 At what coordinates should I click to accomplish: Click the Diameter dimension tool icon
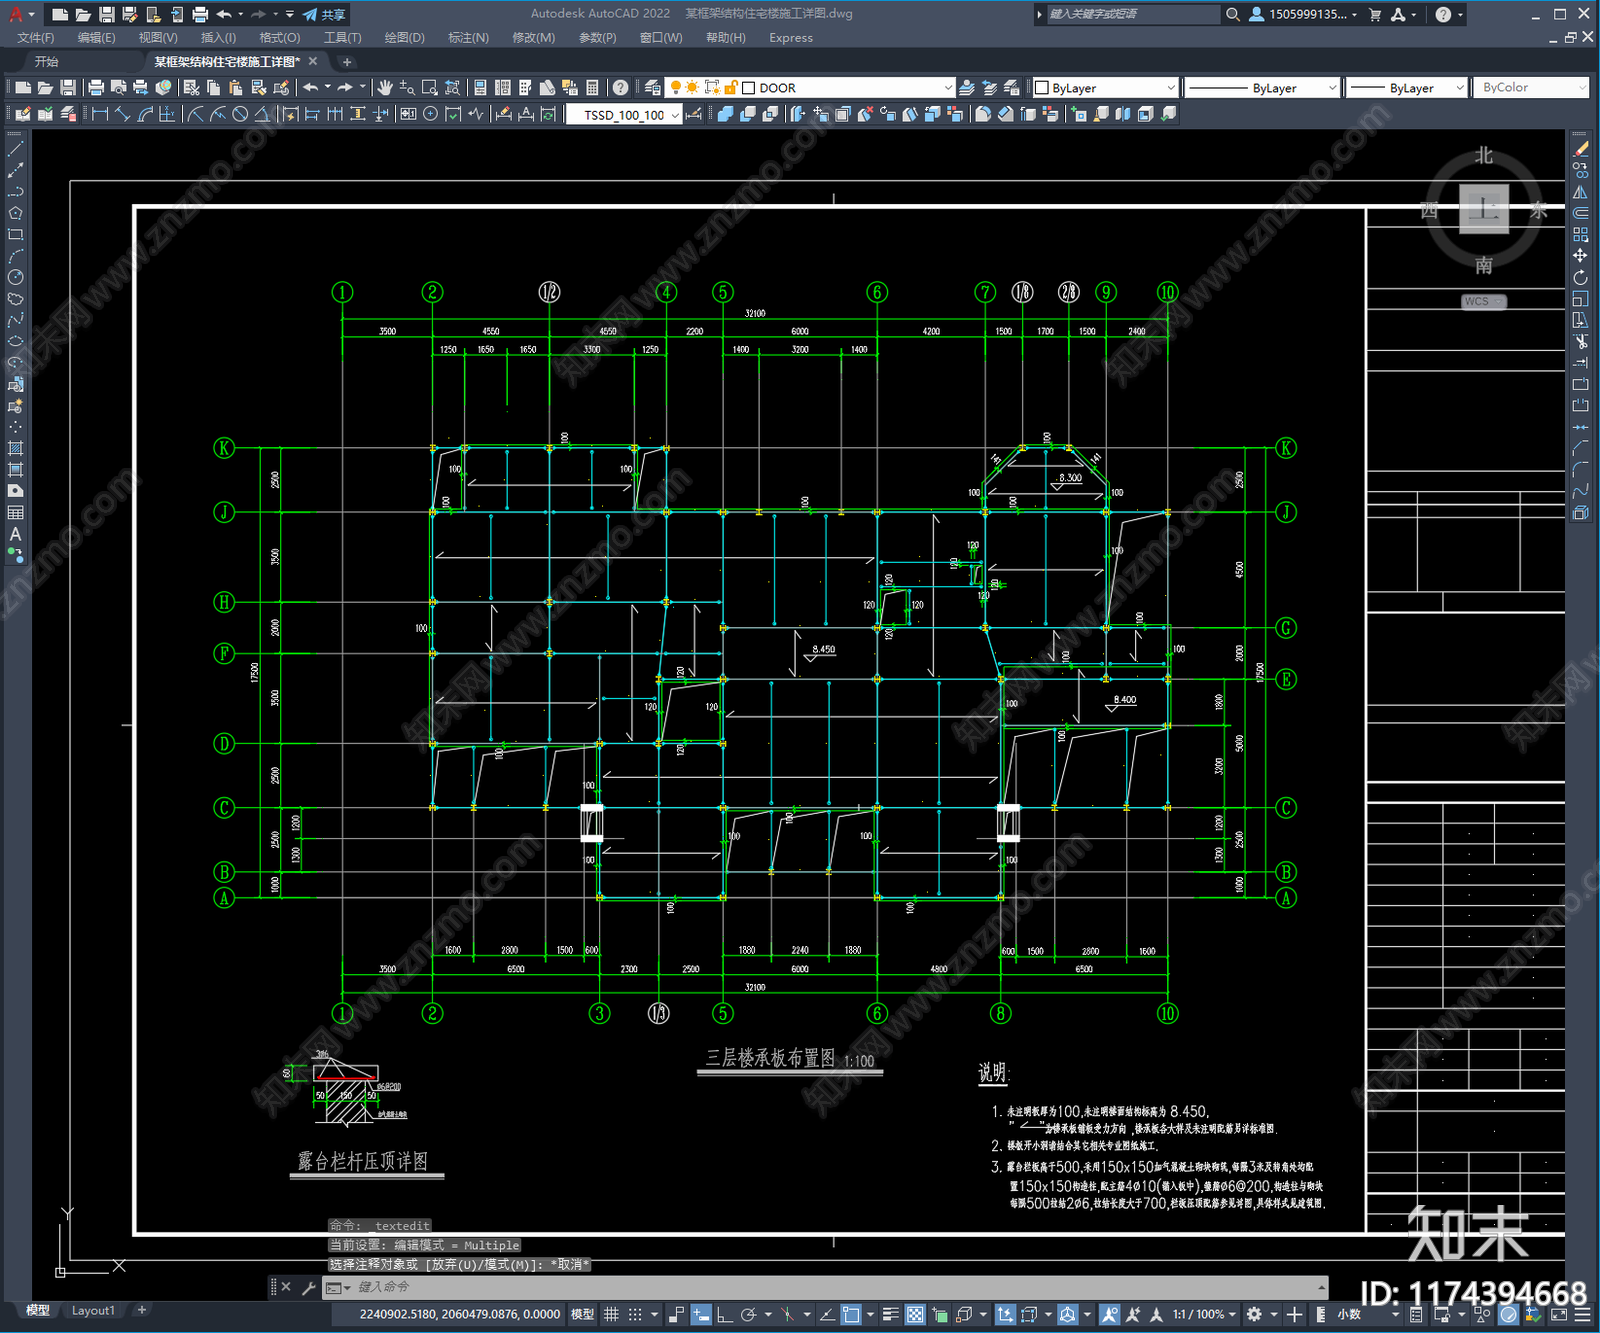[240, 114]
